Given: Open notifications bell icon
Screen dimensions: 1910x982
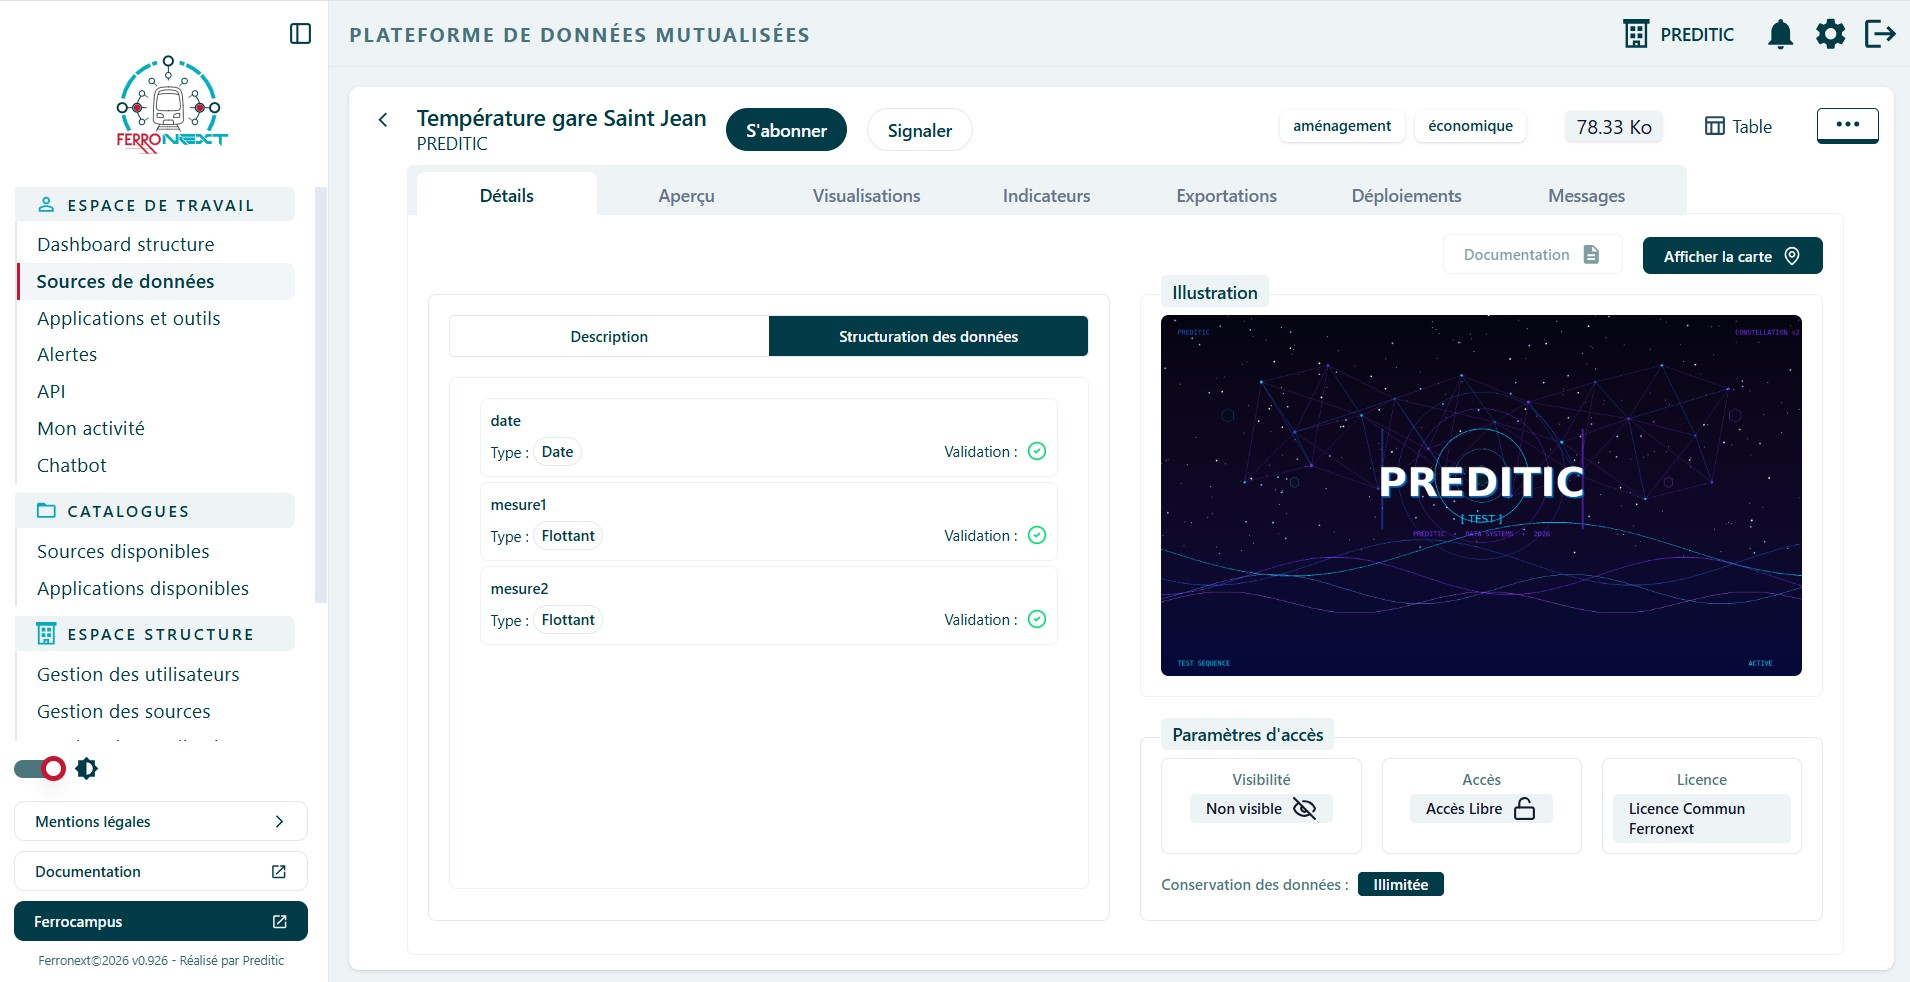Looking at the screenshot, I should tap(1780, 35).
